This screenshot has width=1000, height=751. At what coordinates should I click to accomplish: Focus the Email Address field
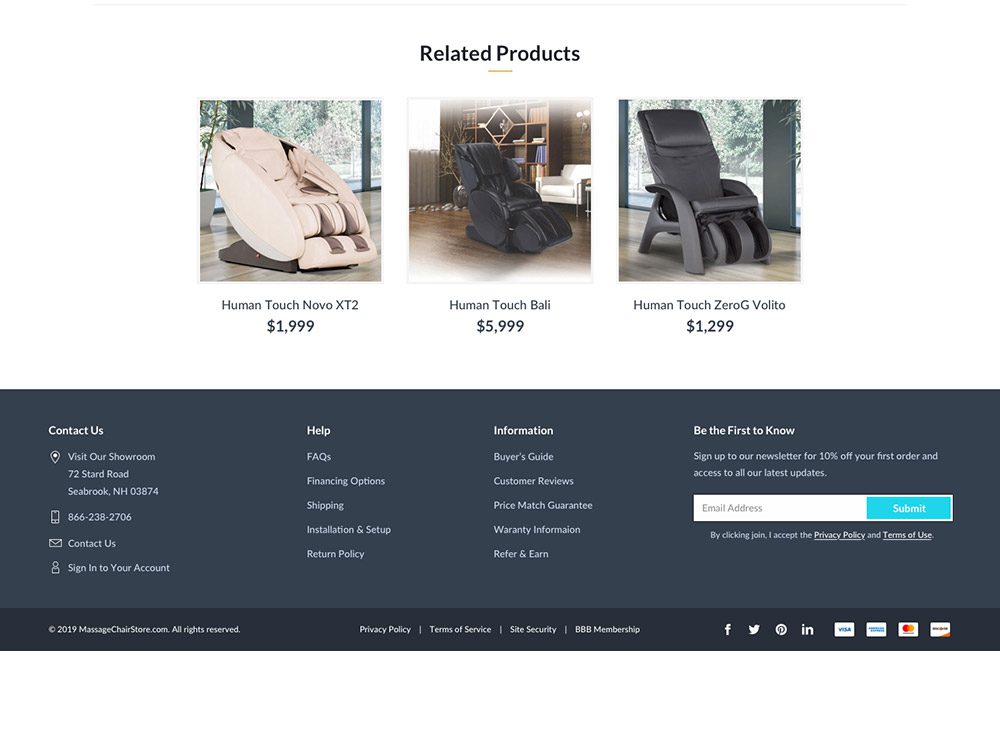[780, 508]
